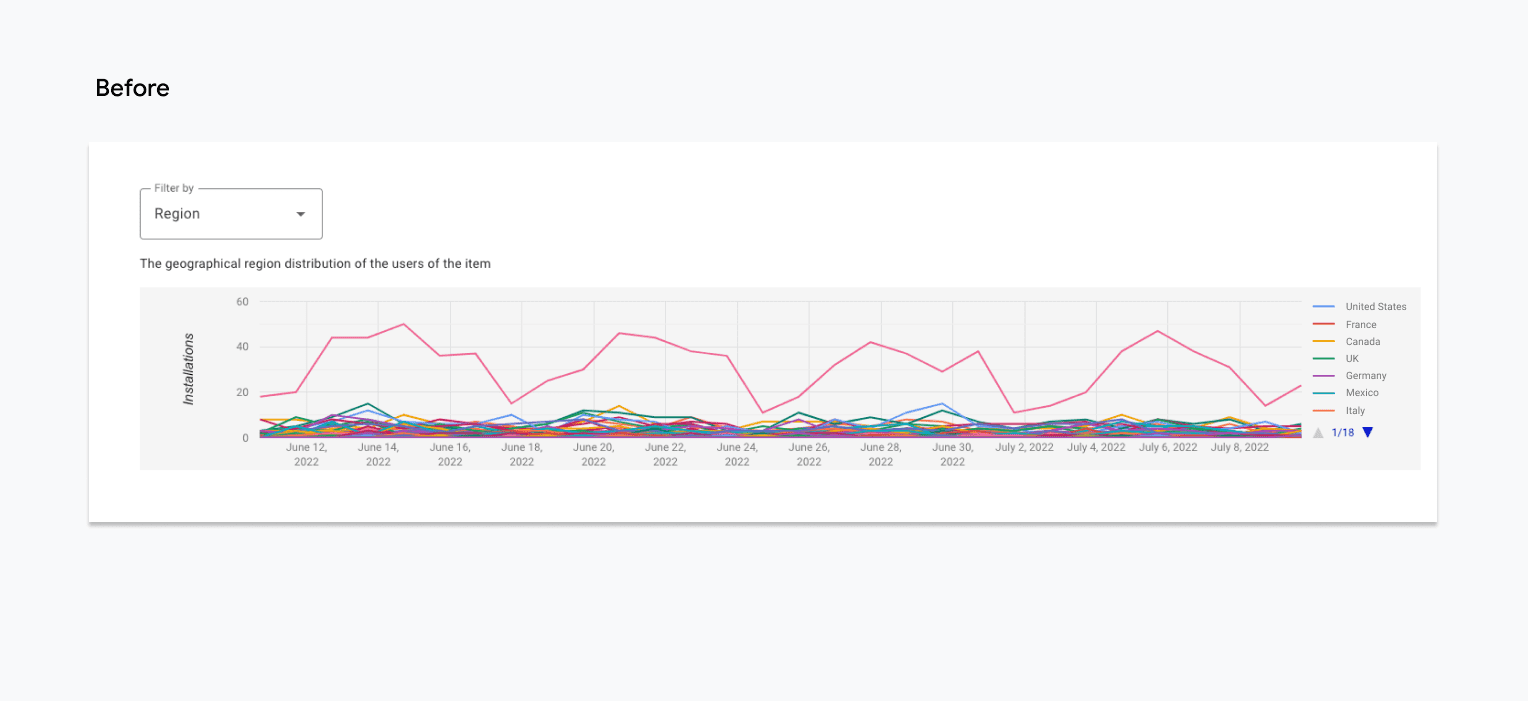
Task: Click the United States legend line marker
Action: [1322, 306]
